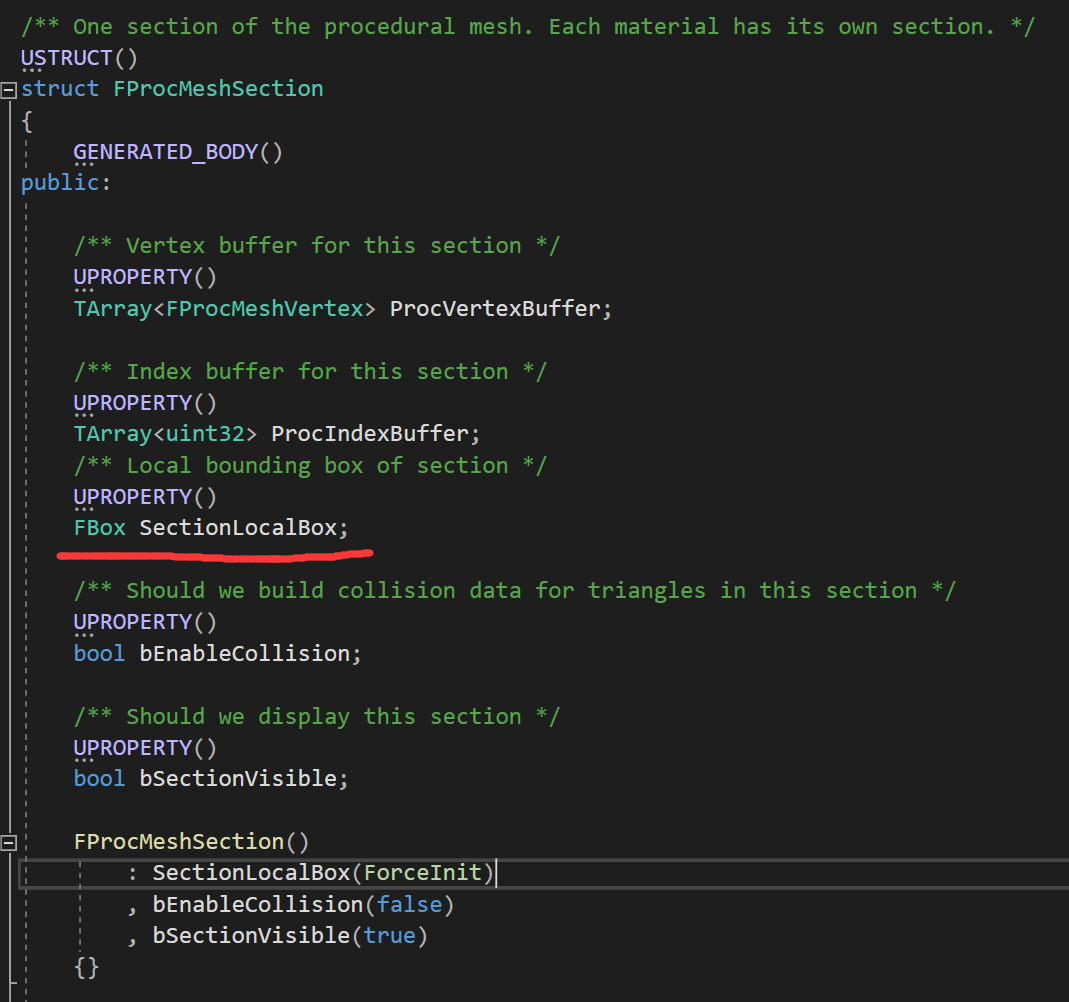Click the 'Local bounding box of section' comment
The height and width of the screenshot is (1002, 1069).
tap(310, 466)
